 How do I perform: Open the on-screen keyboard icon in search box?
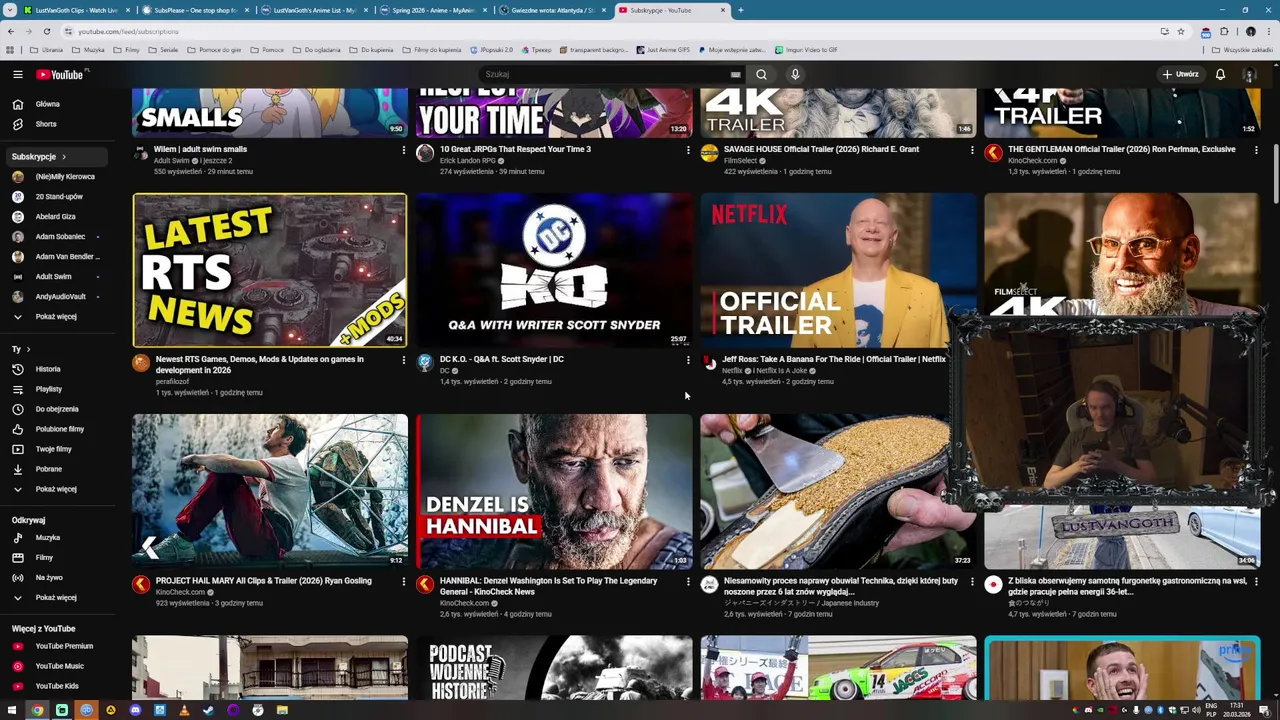point(735,74)
